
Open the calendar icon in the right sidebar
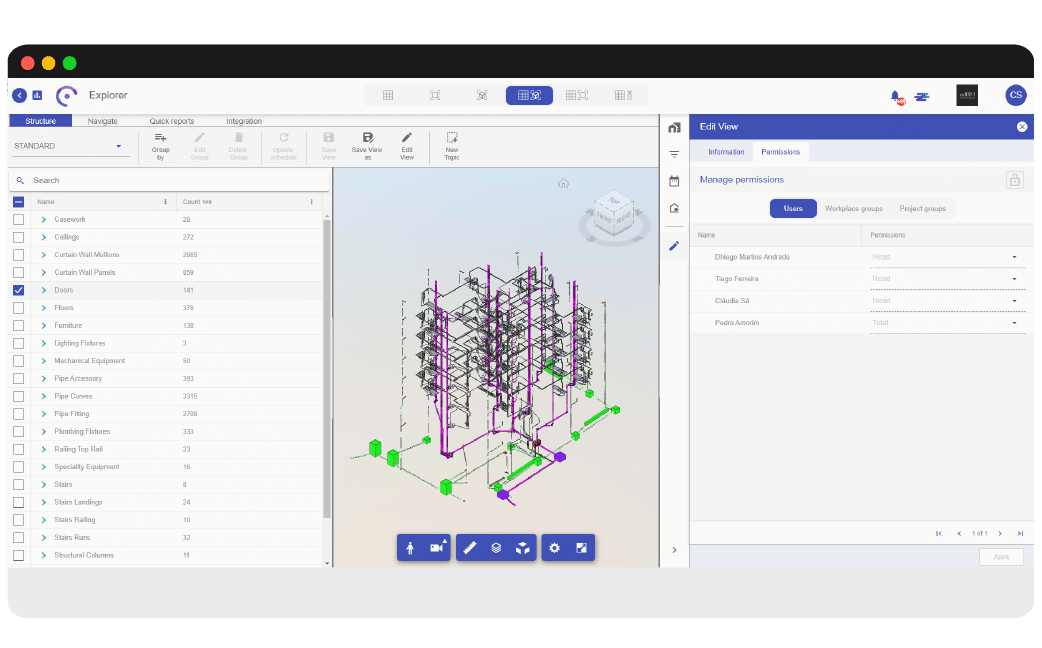(x=674, y=181)
